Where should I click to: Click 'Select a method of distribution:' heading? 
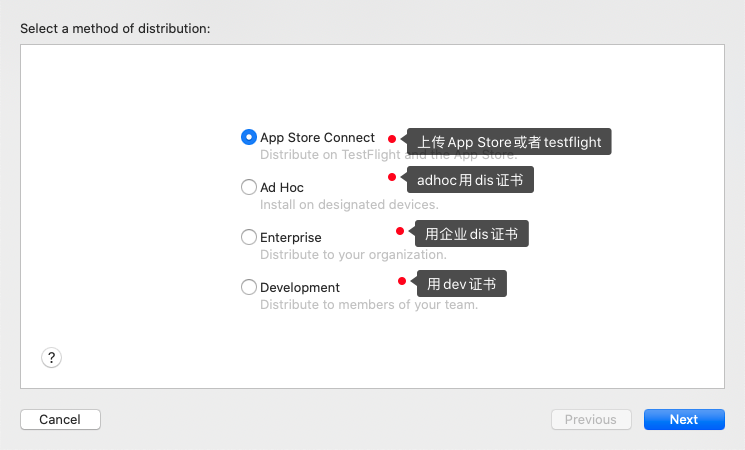pyautogui.click(x=115, y=29)
